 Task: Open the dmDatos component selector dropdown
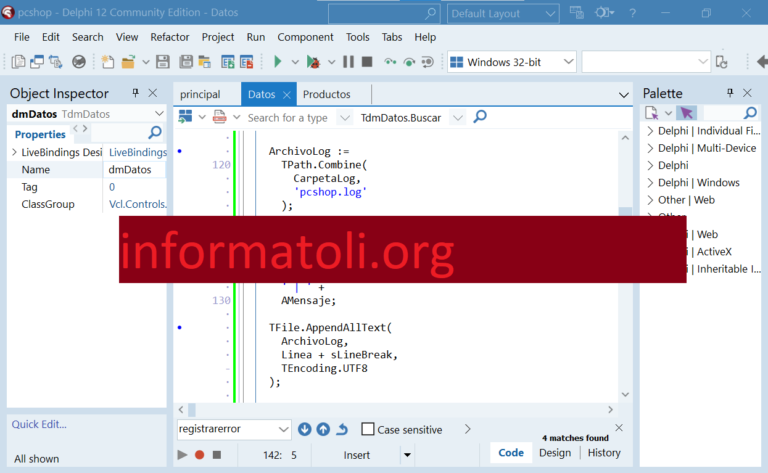[159, 114]
